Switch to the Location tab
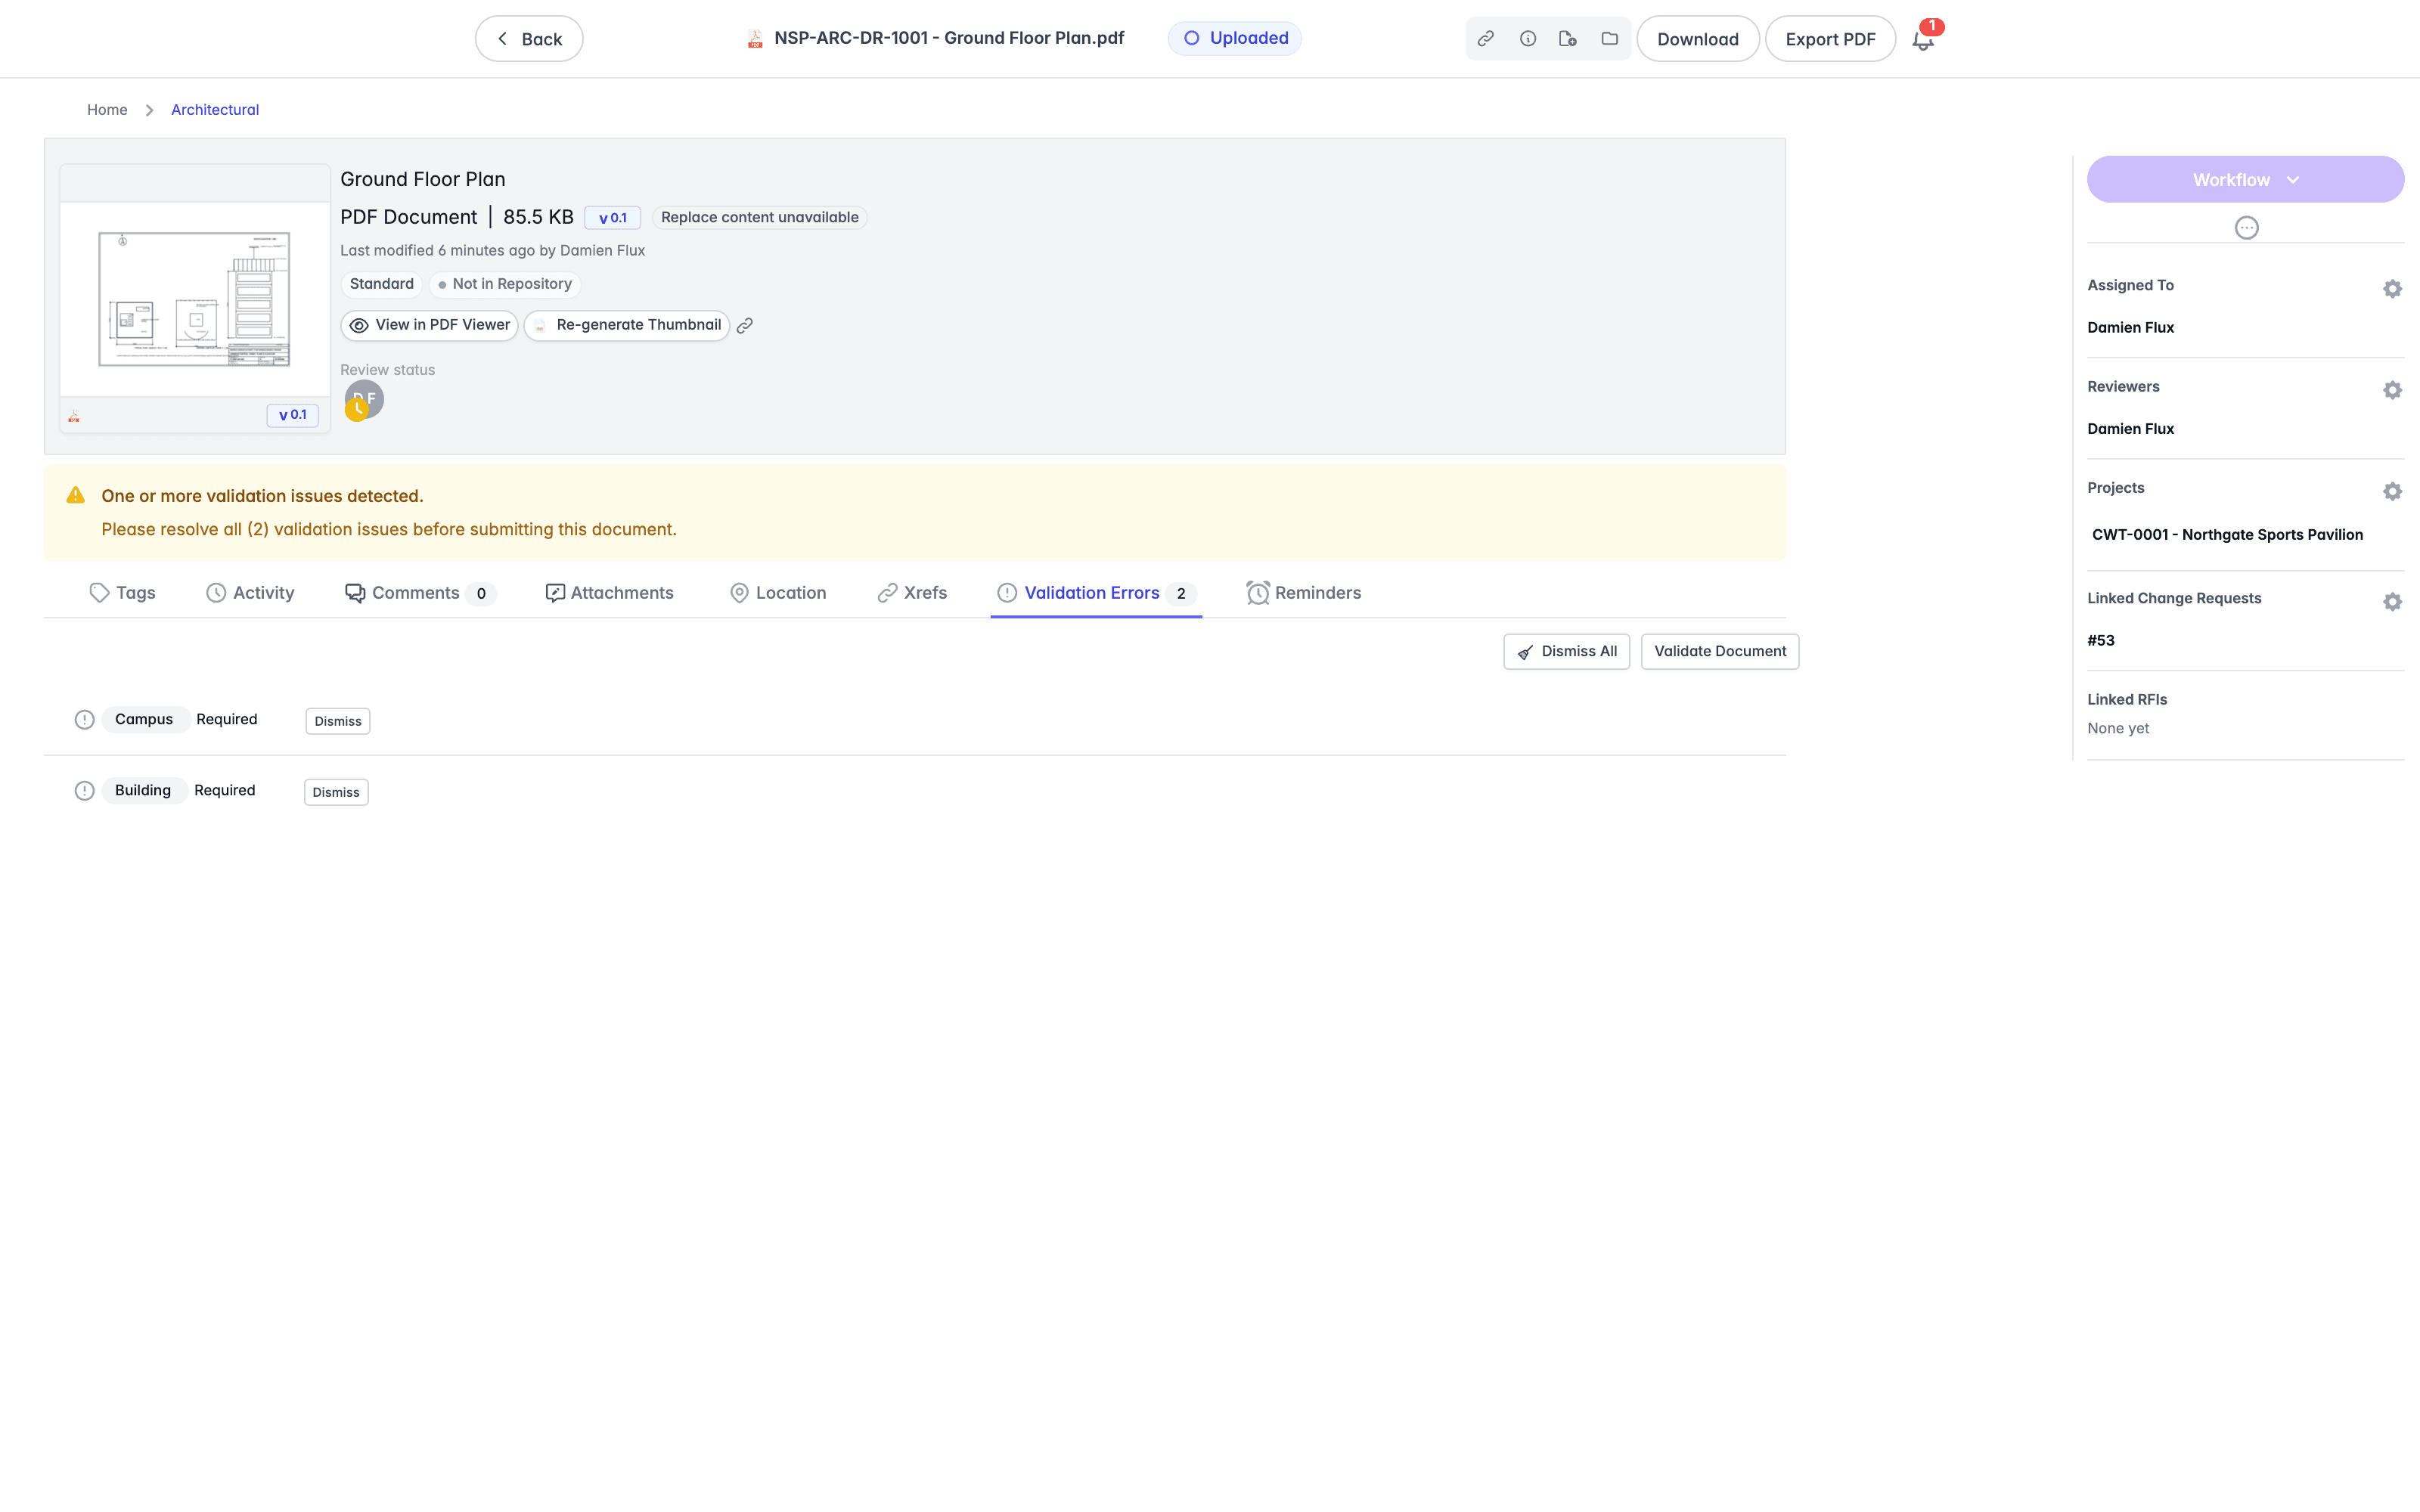The width and height of the screenshot is (2420, 1512). [x=778, y=593]
